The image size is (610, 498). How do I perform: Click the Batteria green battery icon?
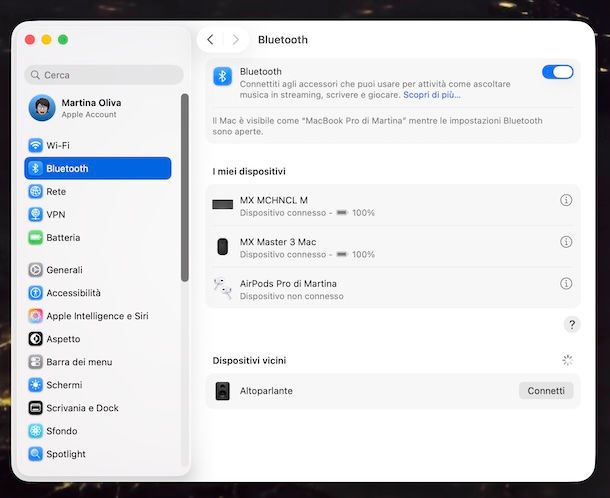(x=35, y=237)
